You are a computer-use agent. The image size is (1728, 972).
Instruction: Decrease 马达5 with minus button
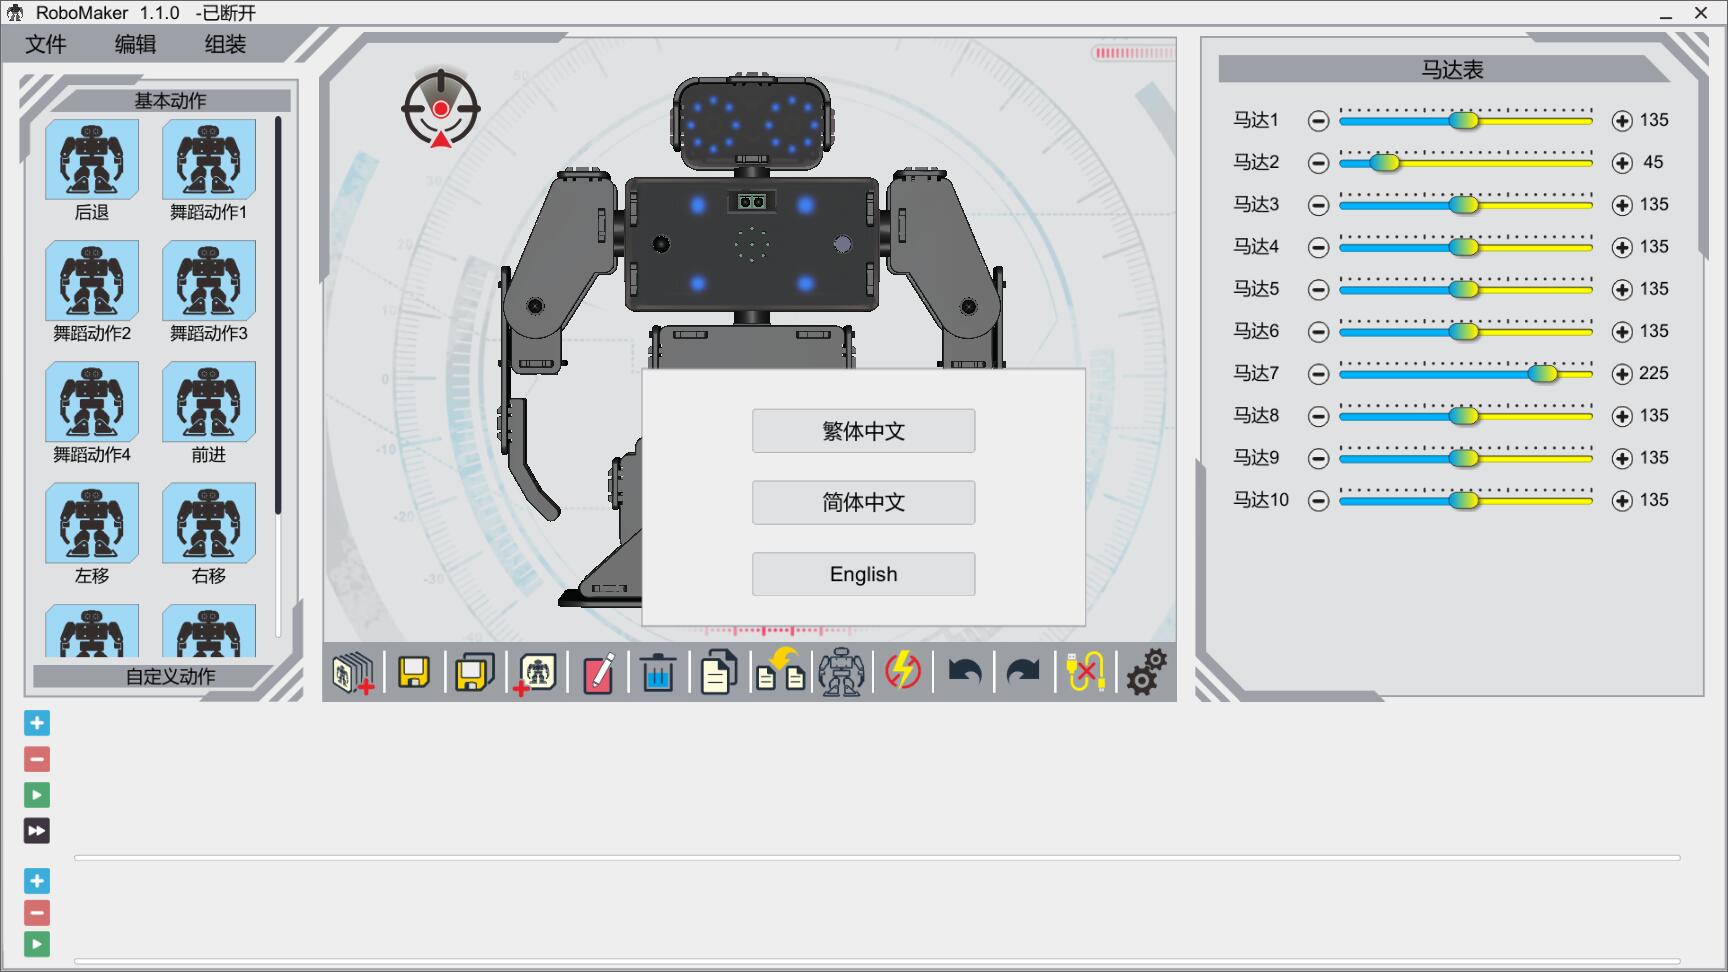[1319, 290]
